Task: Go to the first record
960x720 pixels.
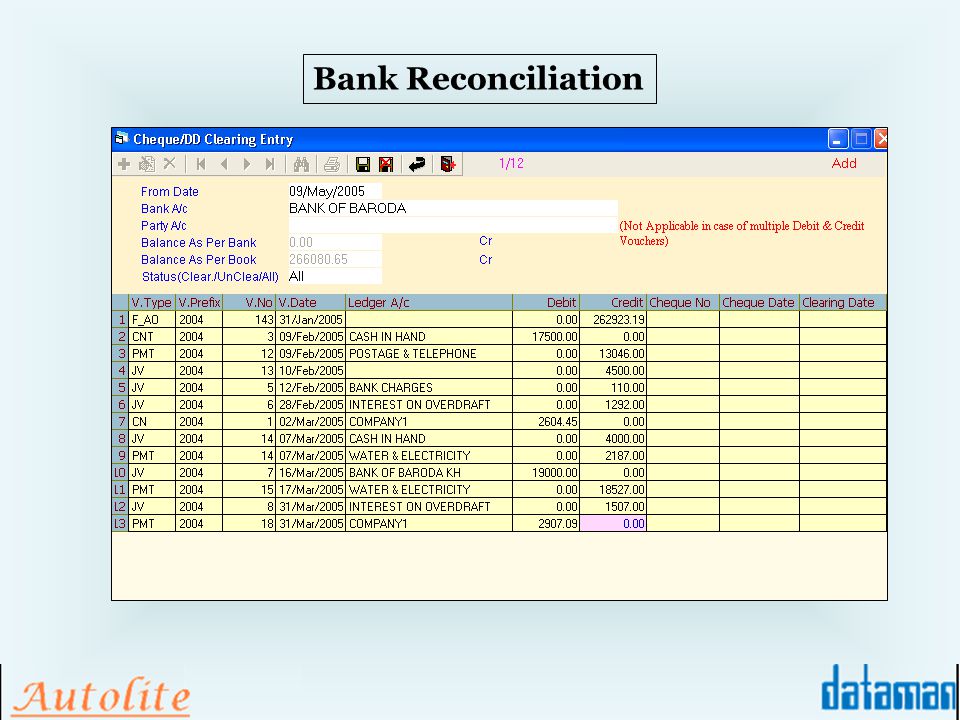Action: (x=200, y=164)
